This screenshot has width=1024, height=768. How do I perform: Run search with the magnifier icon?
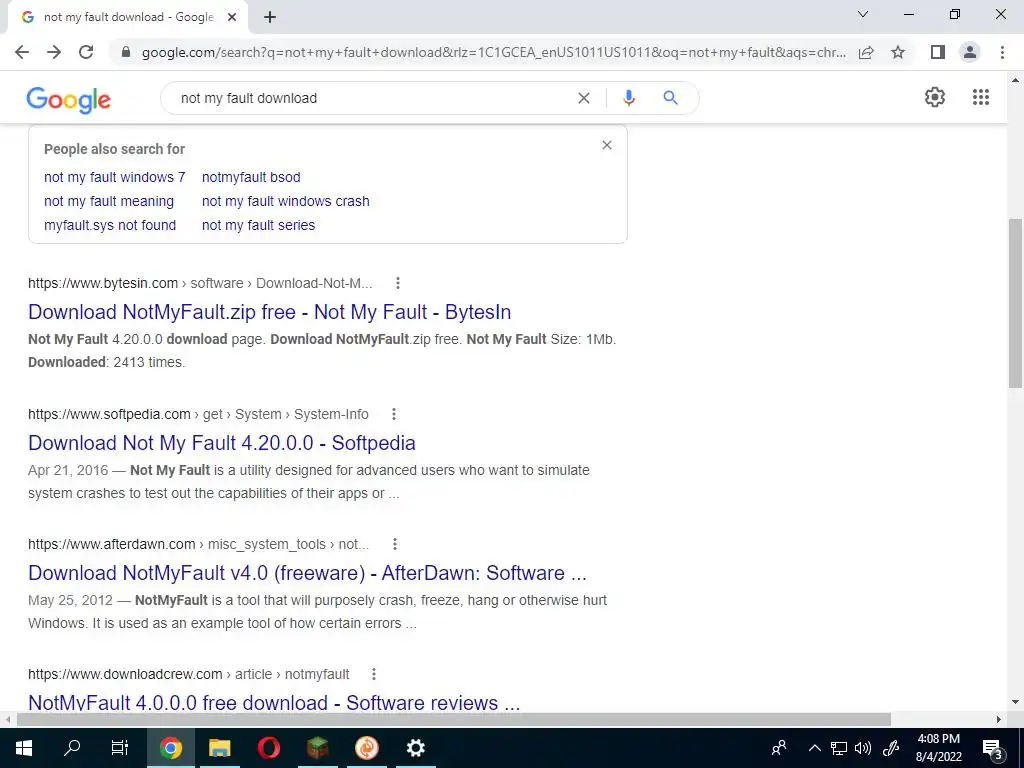(x=670, y=98)
